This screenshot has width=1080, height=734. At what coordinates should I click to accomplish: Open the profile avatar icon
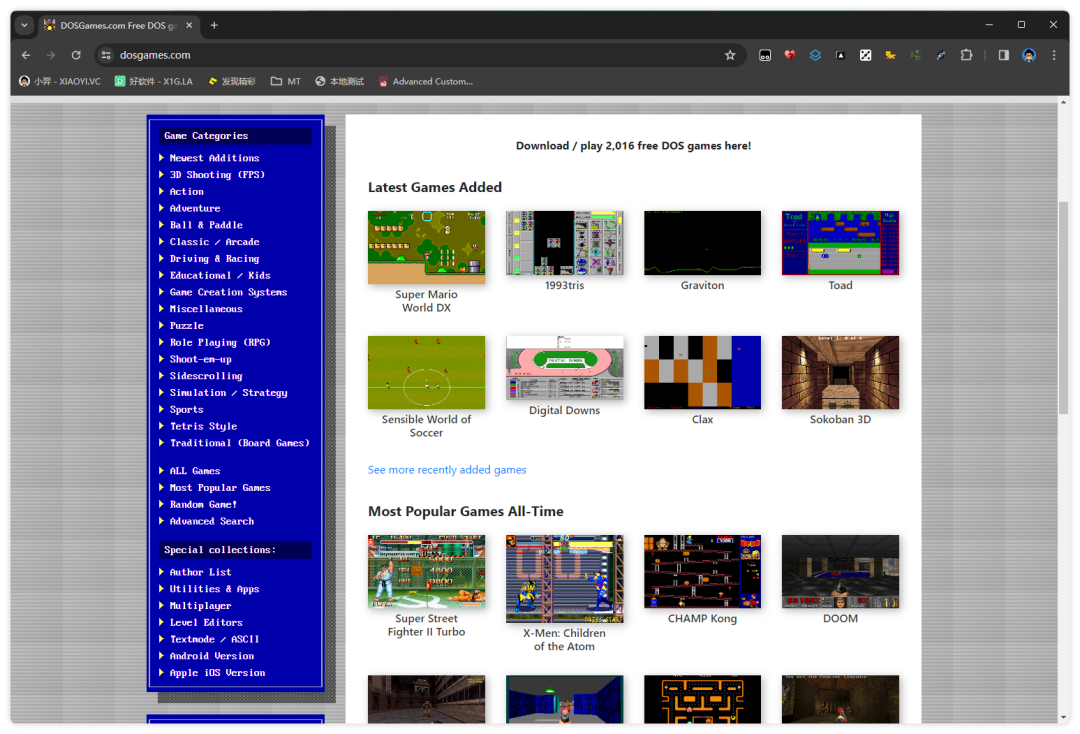[1029, 55]
